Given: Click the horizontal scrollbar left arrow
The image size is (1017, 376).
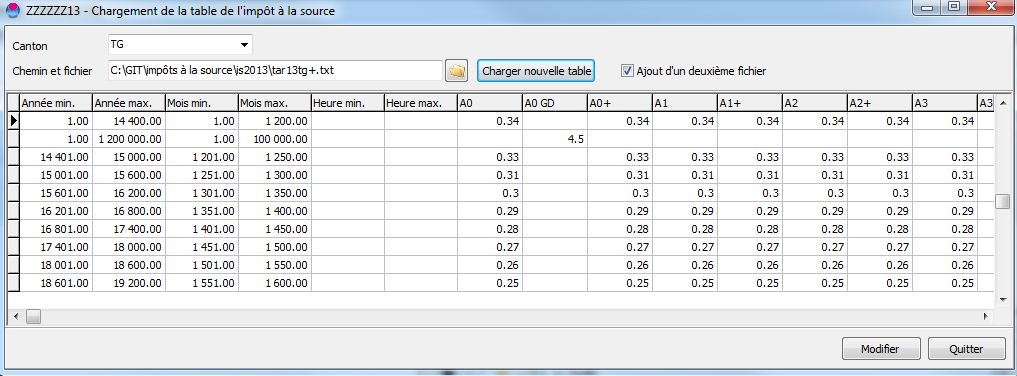Looking at the screenshot, I should tap(16, 316).
